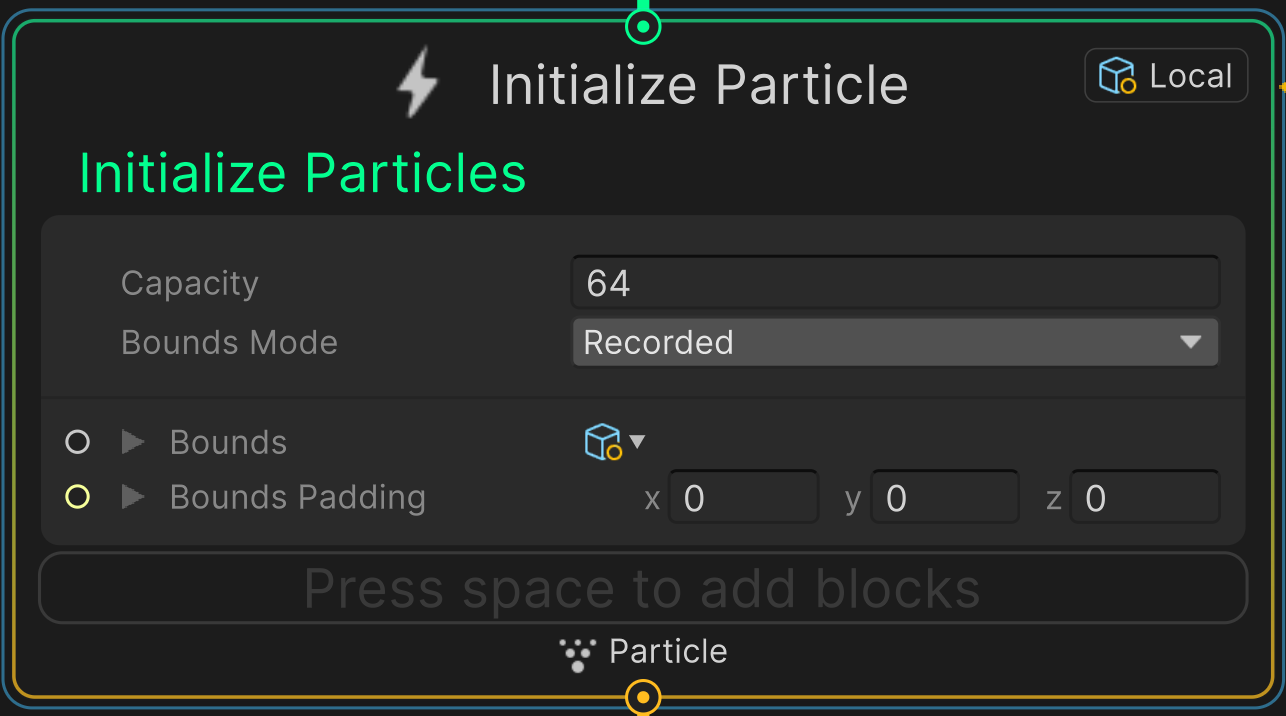1286x716 pixels.
Task: Click the cube icon inside the Local button
Action: click(1118, 74)
